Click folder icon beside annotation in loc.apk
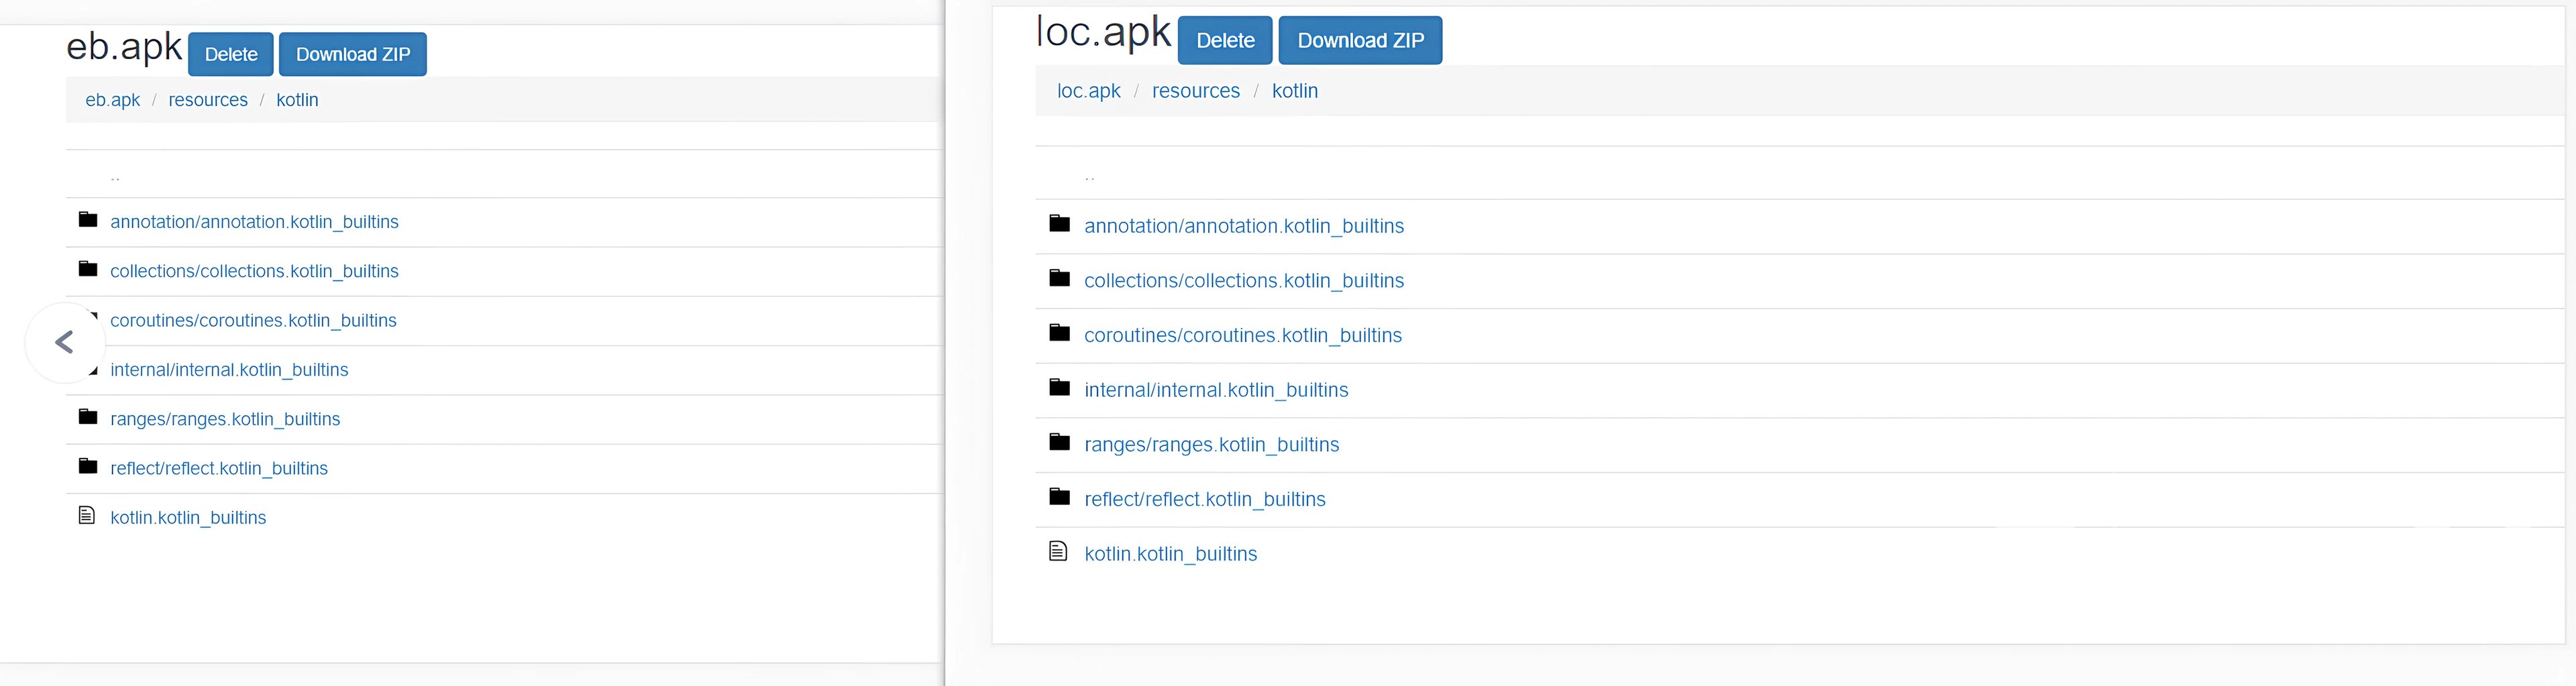Viewport: 2576px width, 686px height. (1060, 223)
